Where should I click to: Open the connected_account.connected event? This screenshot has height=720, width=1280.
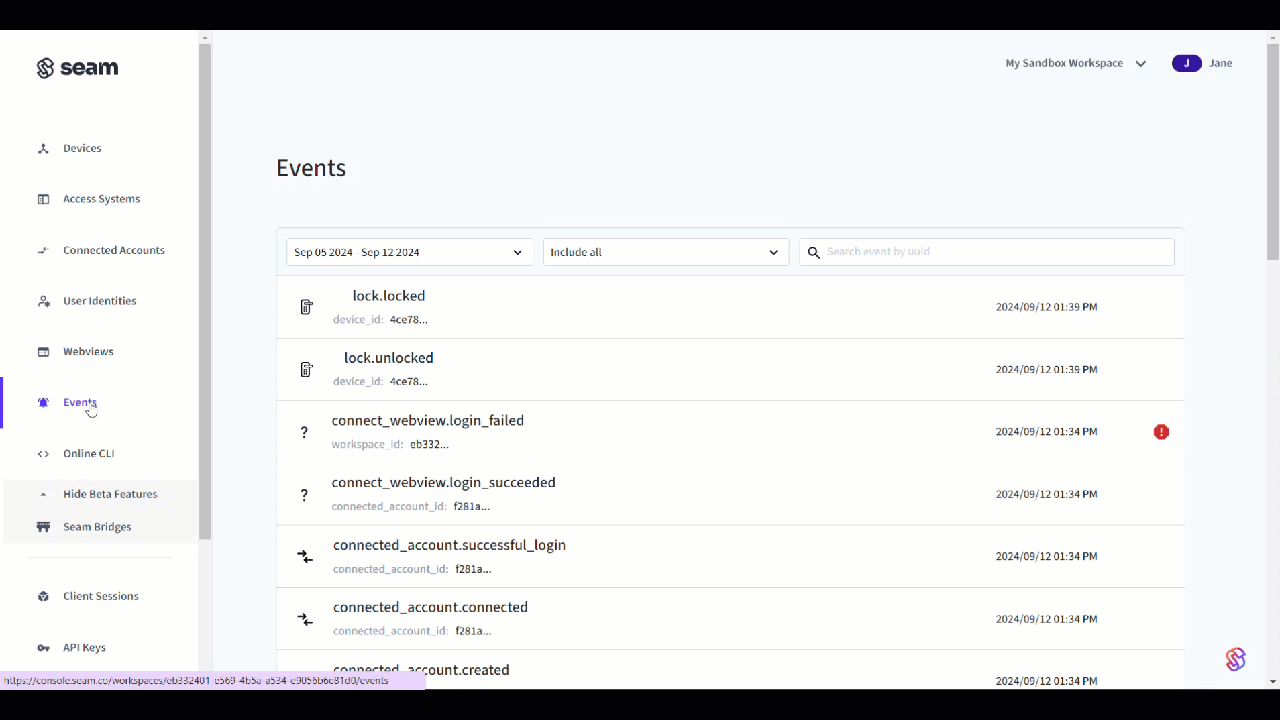click(x=731, y=619)
